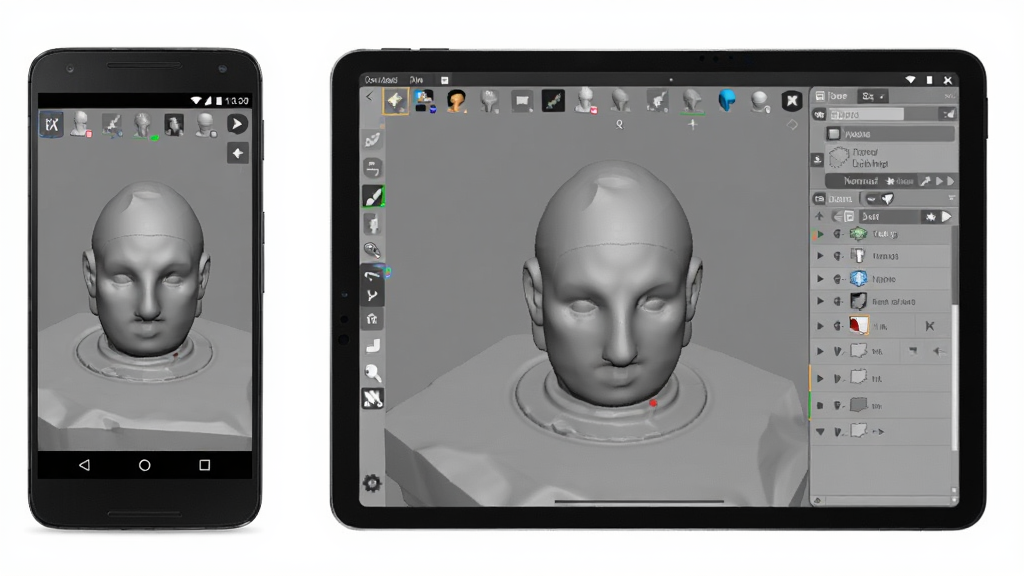Tap the red point near the model's neck on tablet
The image size is (1024, 576).
[x=653, y=404]
